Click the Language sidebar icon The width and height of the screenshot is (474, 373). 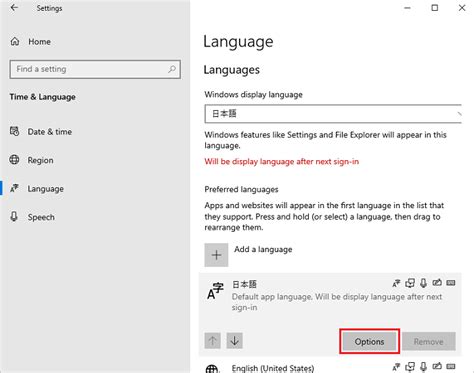tap(14, 188)
